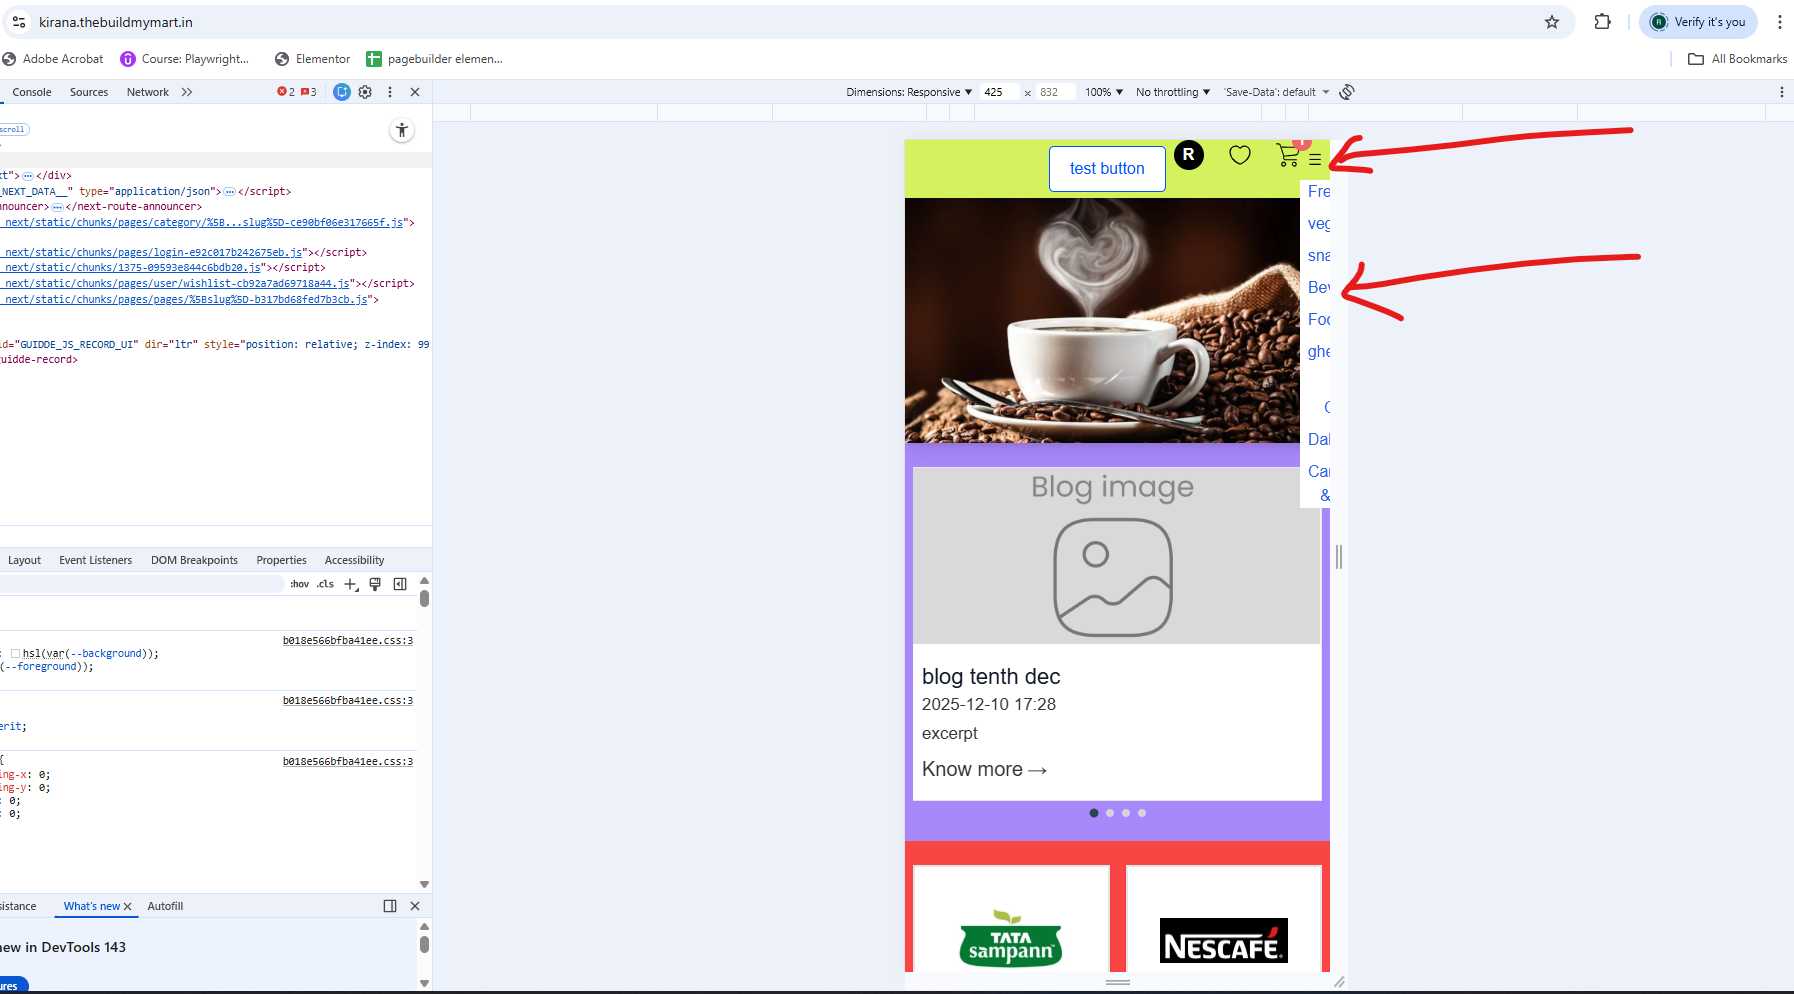This screenshot has height=994, width=1794.
Task: Open the AI assistance icon in DevTools toolbar
Action: [342, 92]
